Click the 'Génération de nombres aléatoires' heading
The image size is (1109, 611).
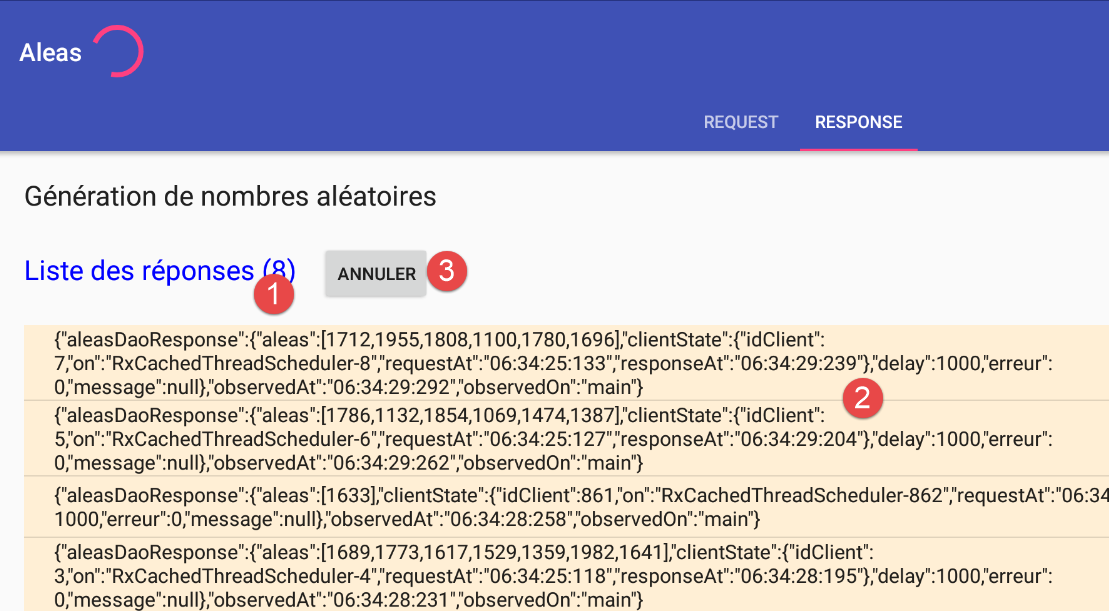[x=230, y=196]
